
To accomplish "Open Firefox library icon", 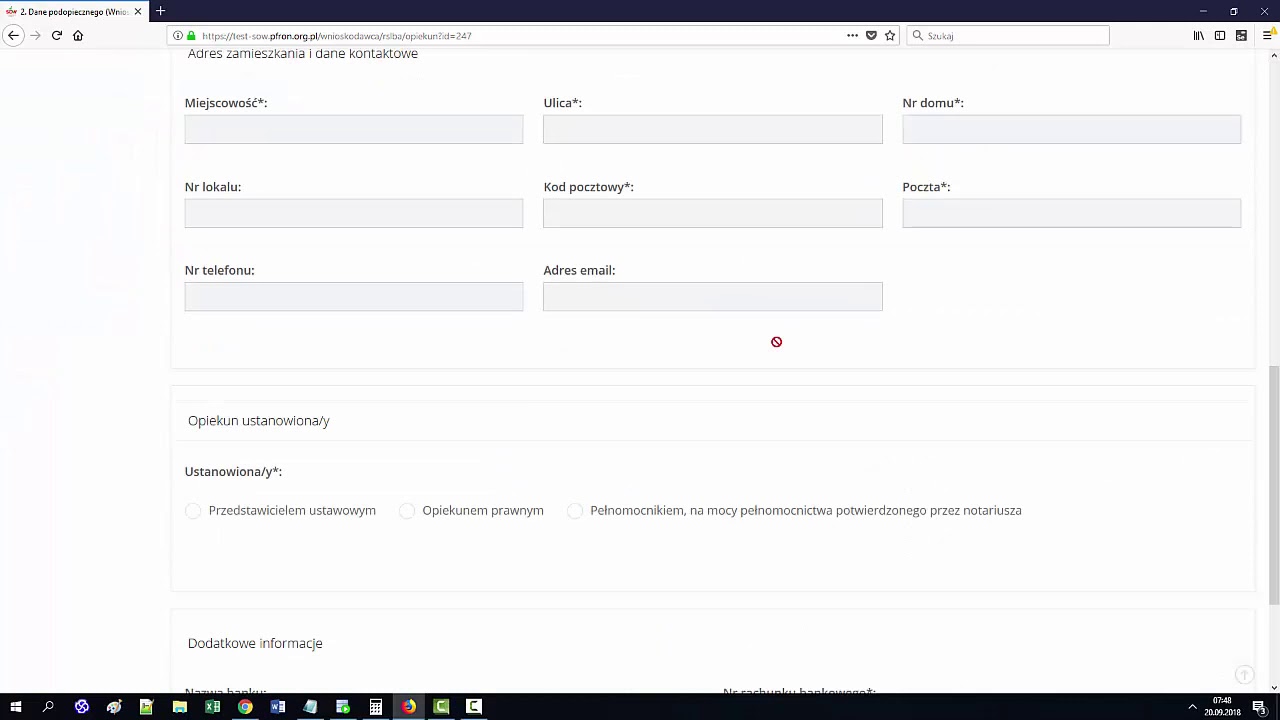I will coord(1198,35).
